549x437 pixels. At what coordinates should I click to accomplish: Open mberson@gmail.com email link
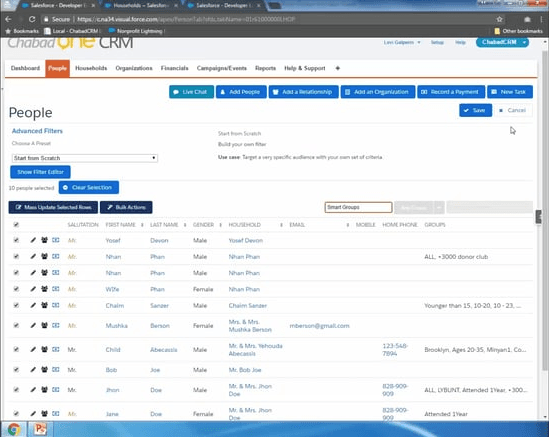tap(319, 326)
